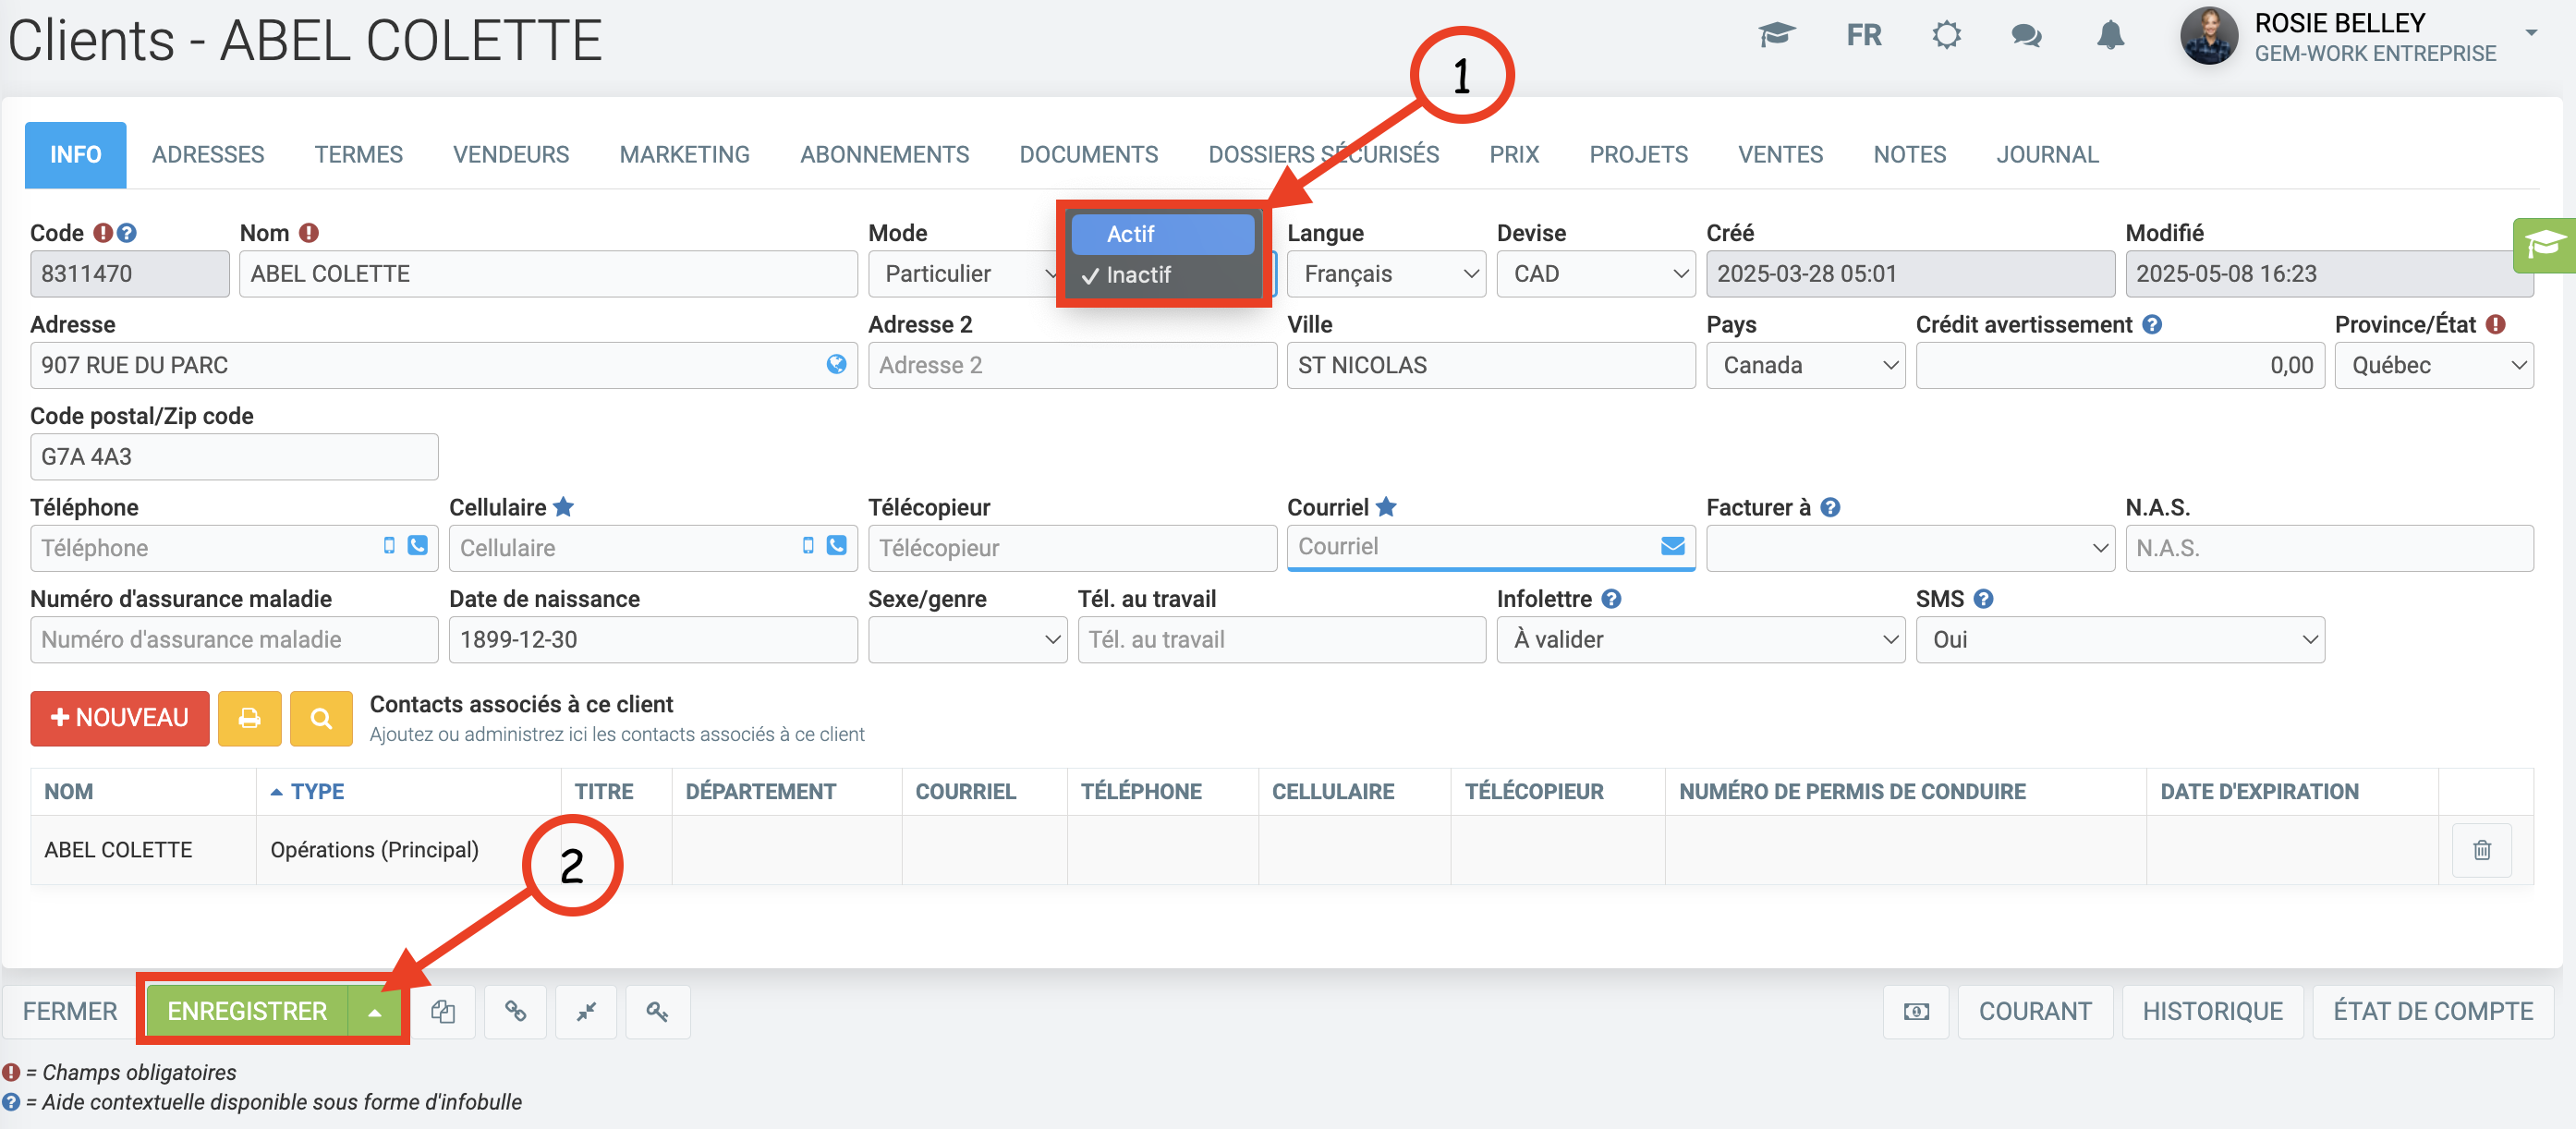Delete the ABEL COLETTE contact with trash icon
The image size is (2576, 1129).
coord(2481,850)
